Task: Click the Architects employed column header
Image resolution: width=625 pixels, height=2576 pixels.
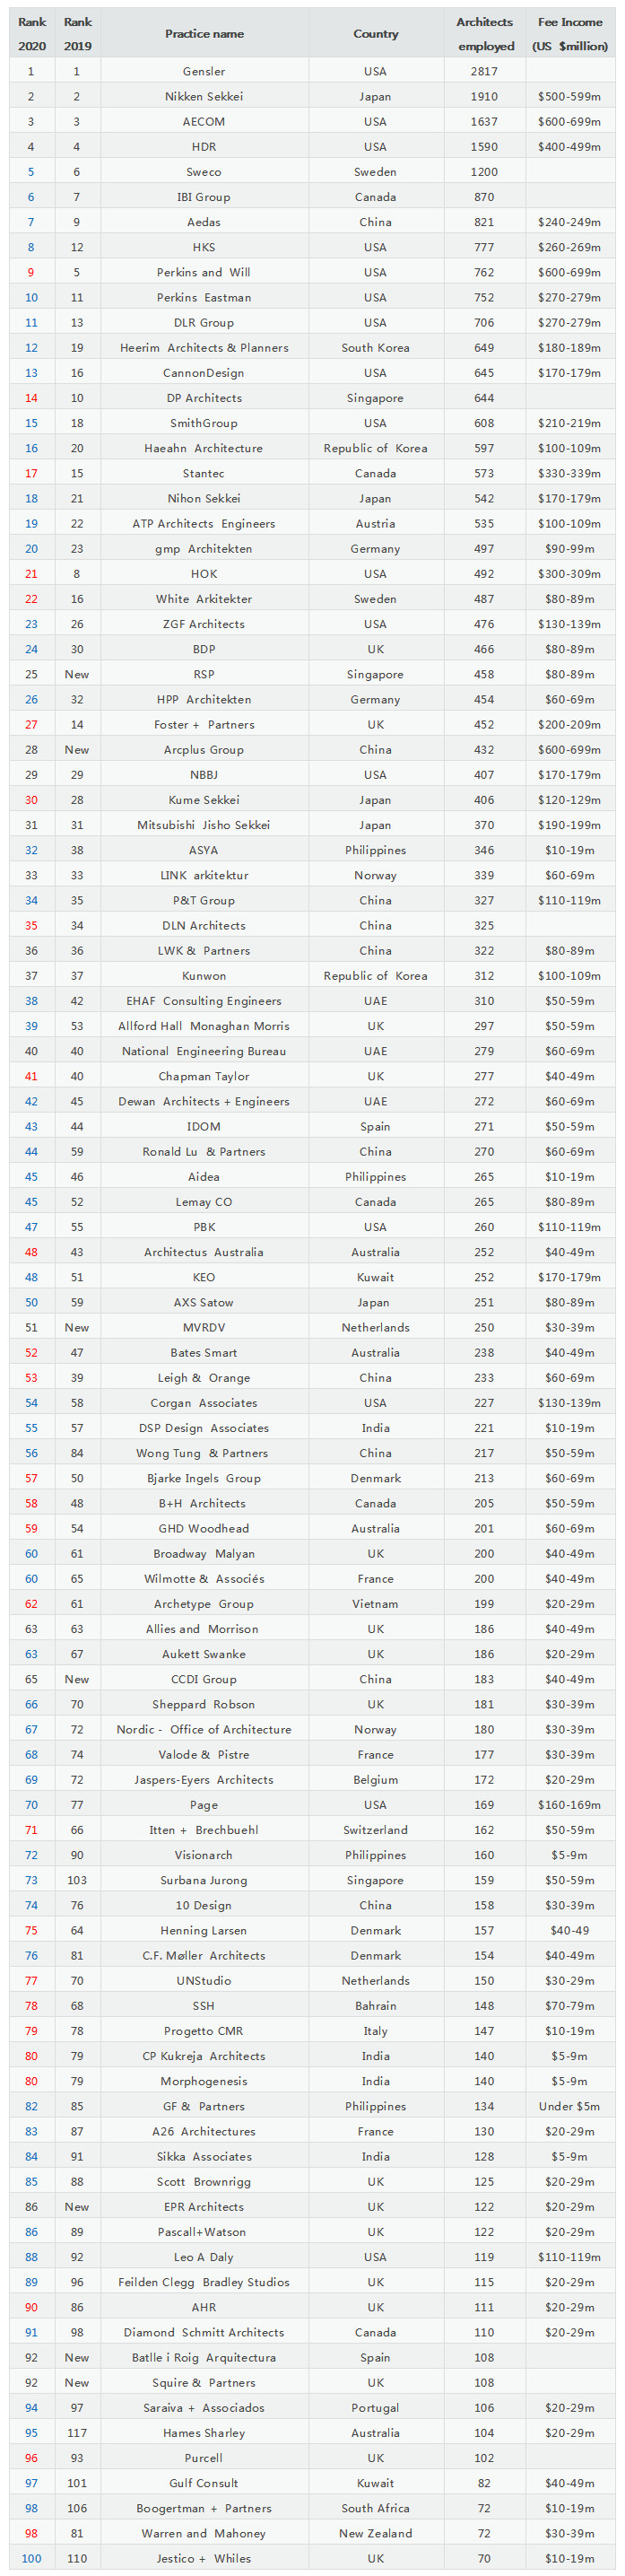Action: point(485,34)
